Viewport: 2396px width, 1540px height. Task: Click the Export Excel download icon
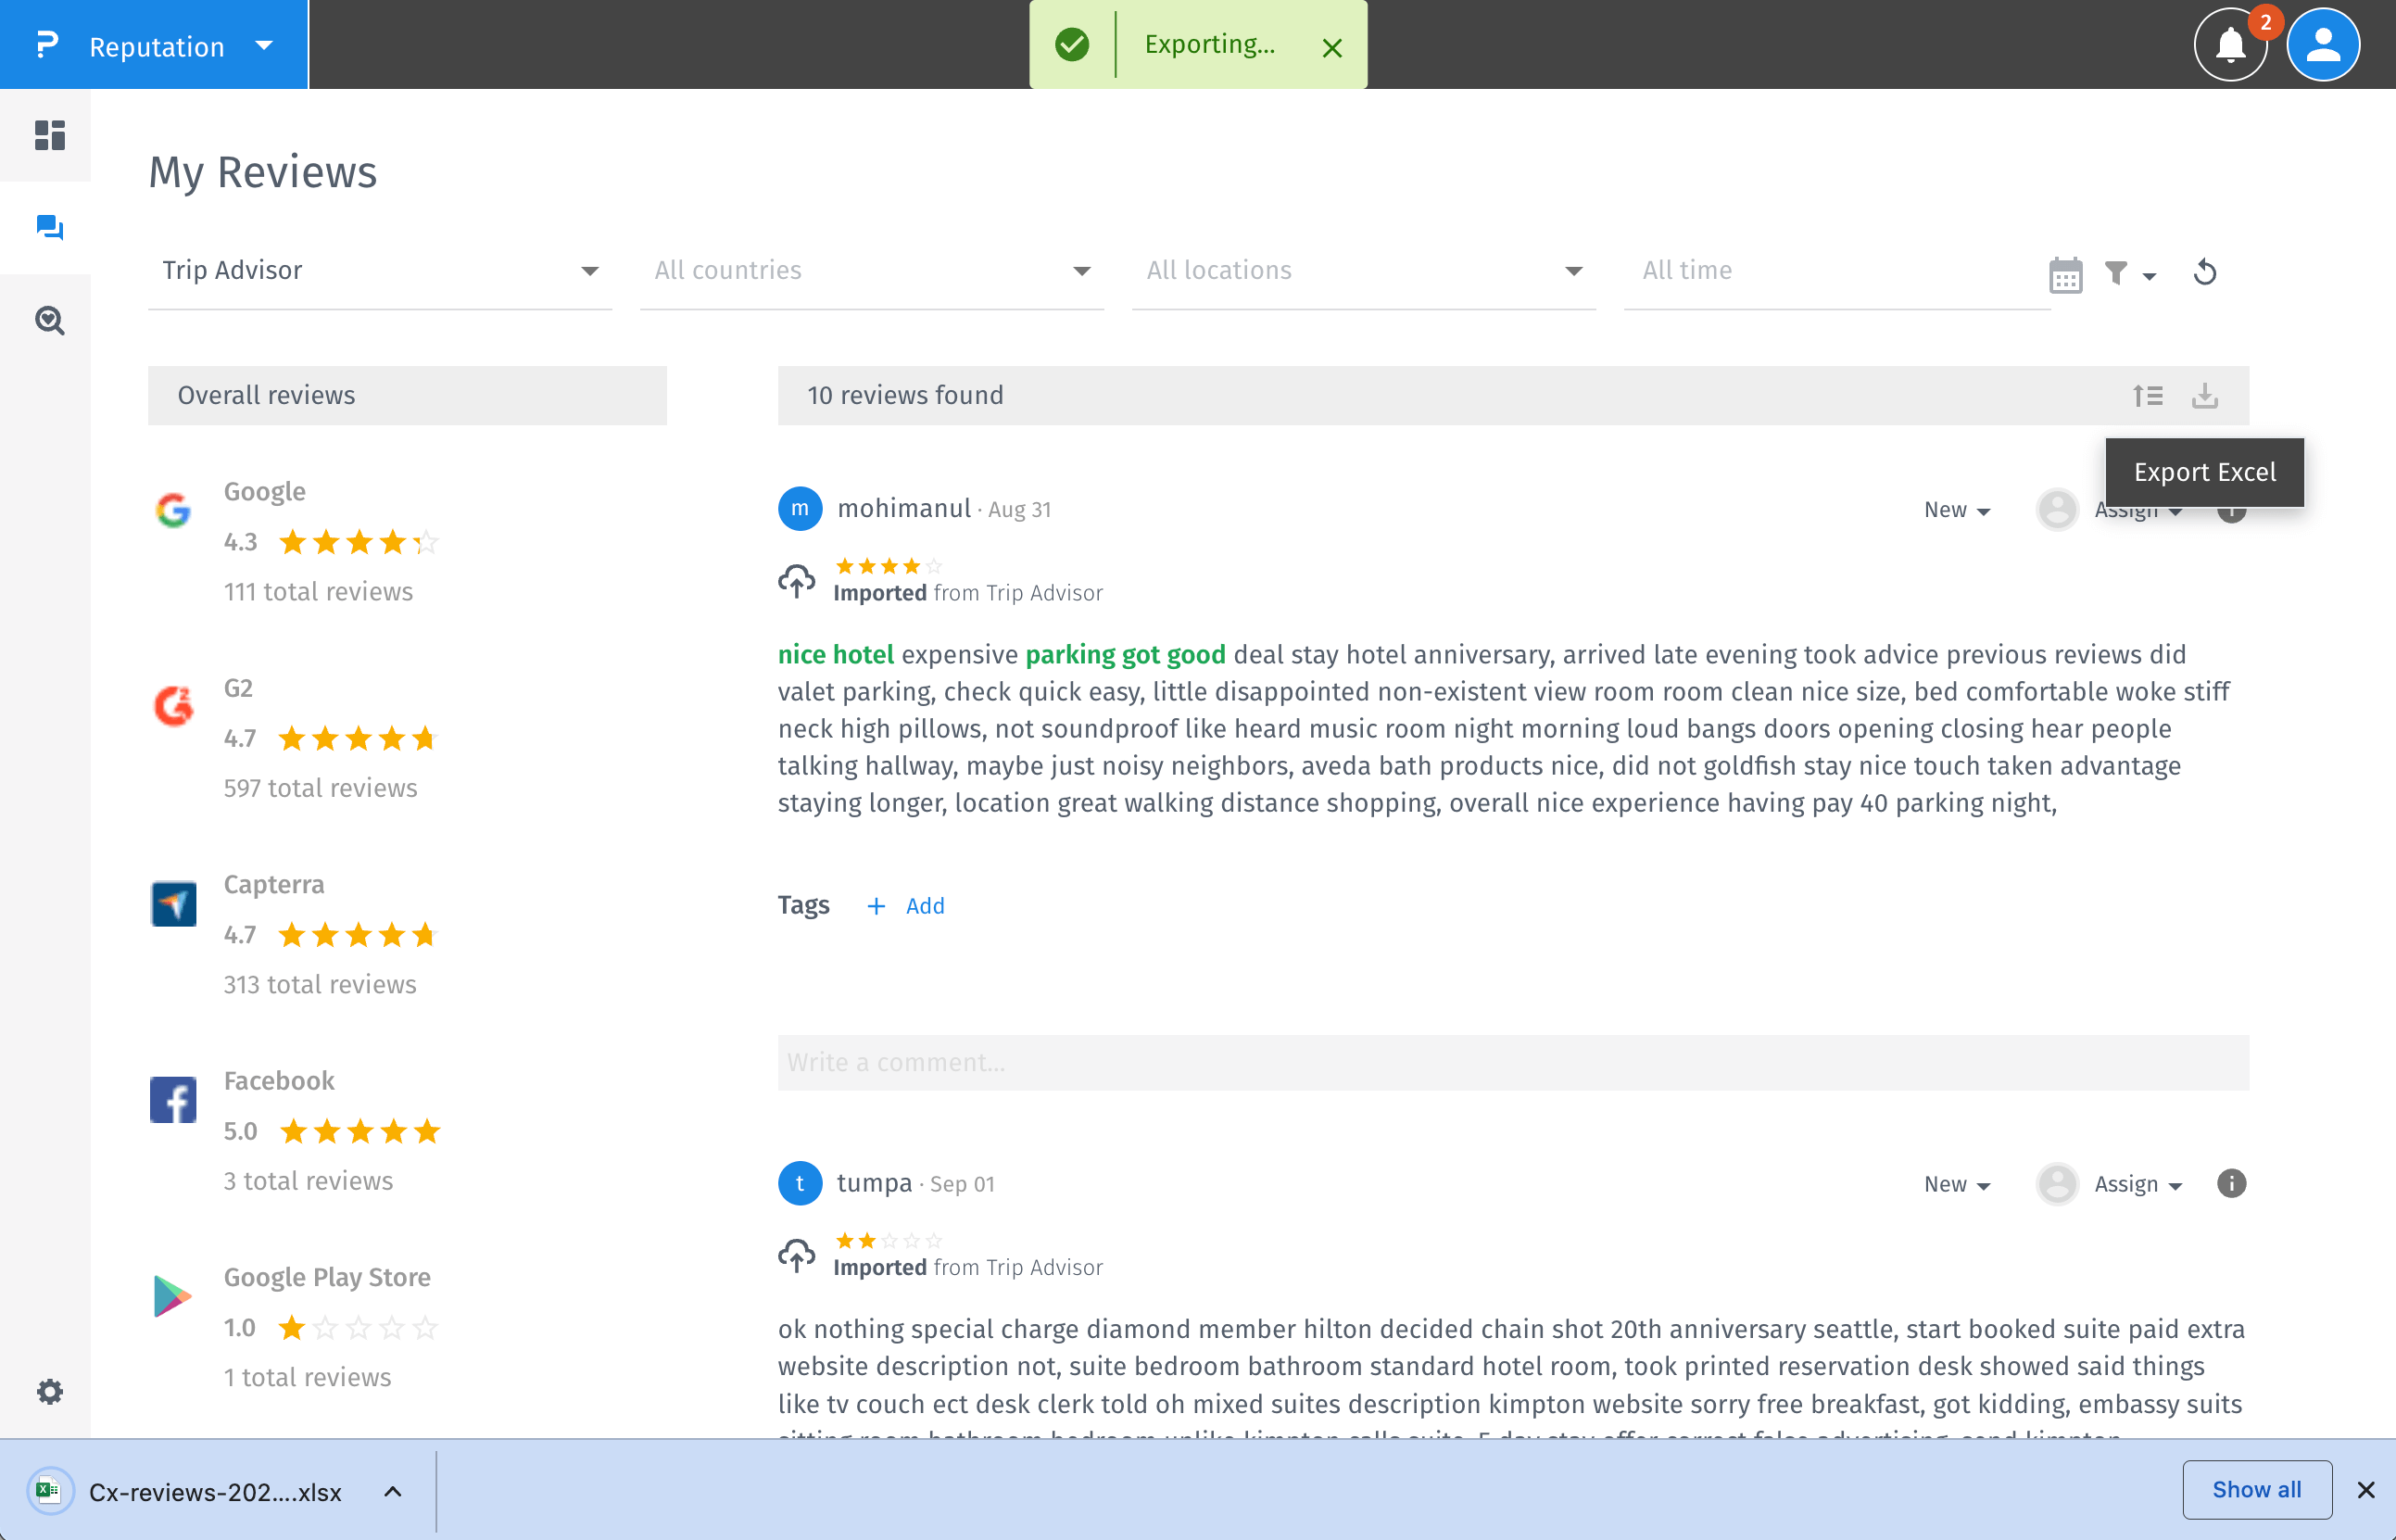2205,396
